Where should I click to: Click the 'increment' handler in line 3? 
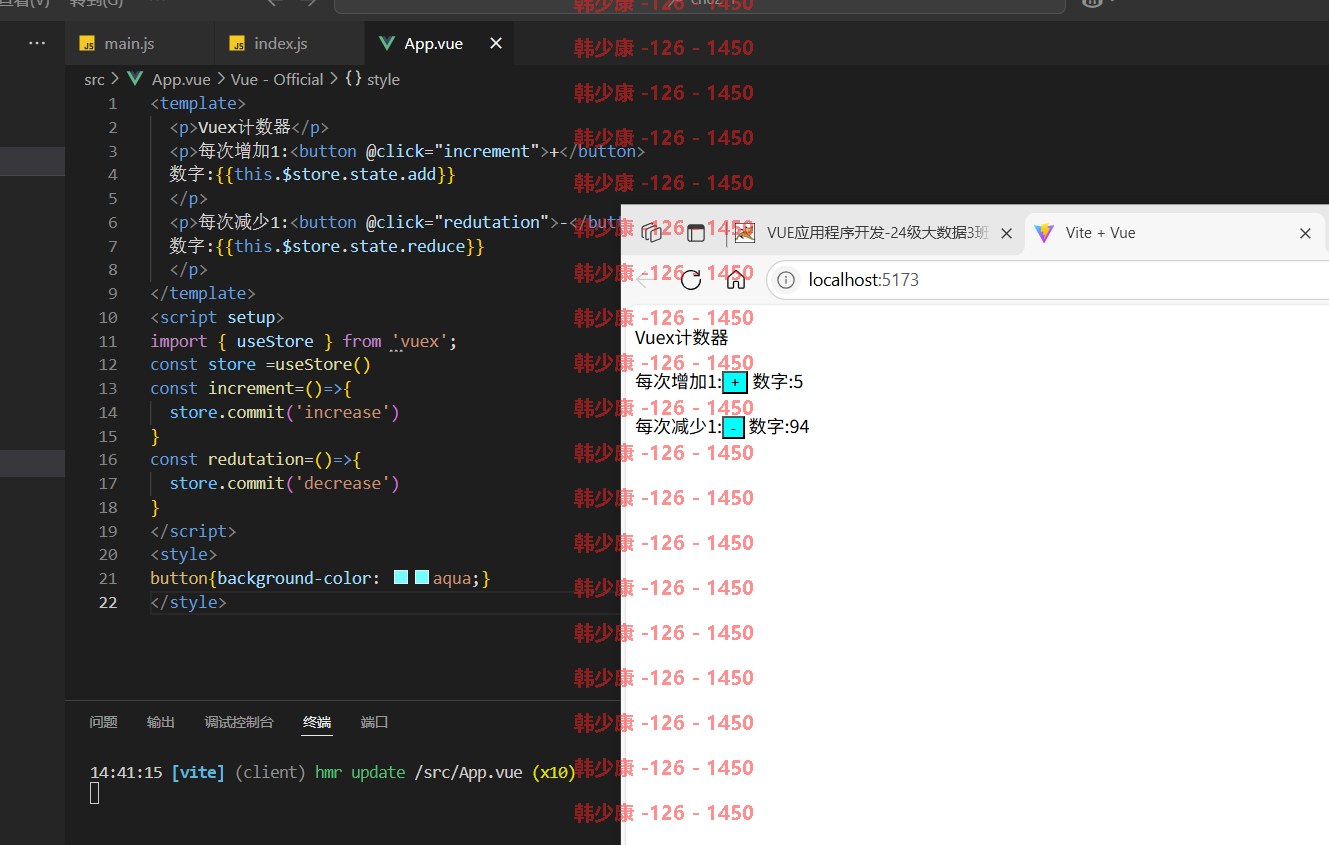[487, 151]
